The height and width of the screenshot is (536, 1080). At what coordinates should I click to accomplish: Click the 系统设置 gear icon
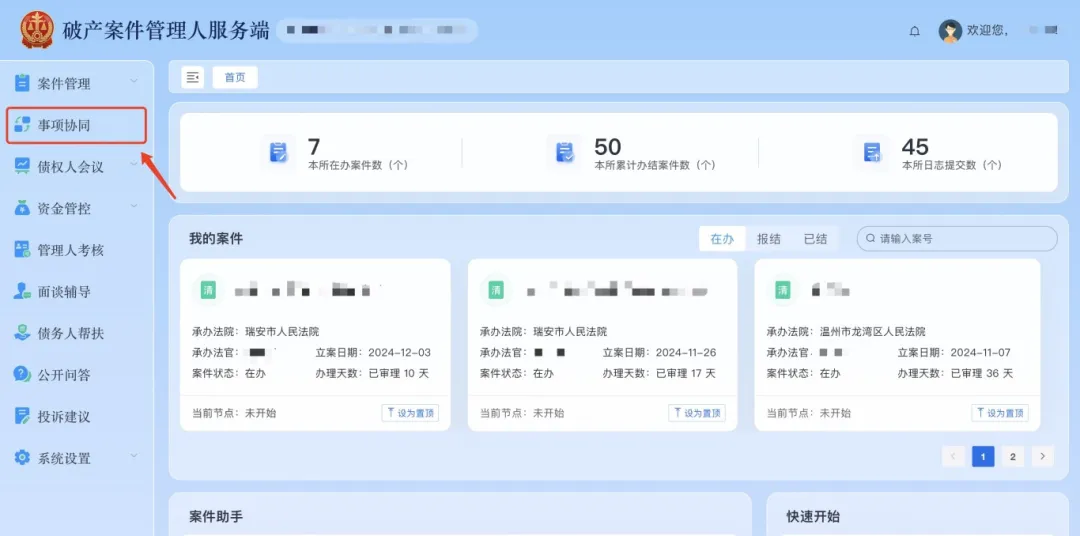[x=23, y=457]
